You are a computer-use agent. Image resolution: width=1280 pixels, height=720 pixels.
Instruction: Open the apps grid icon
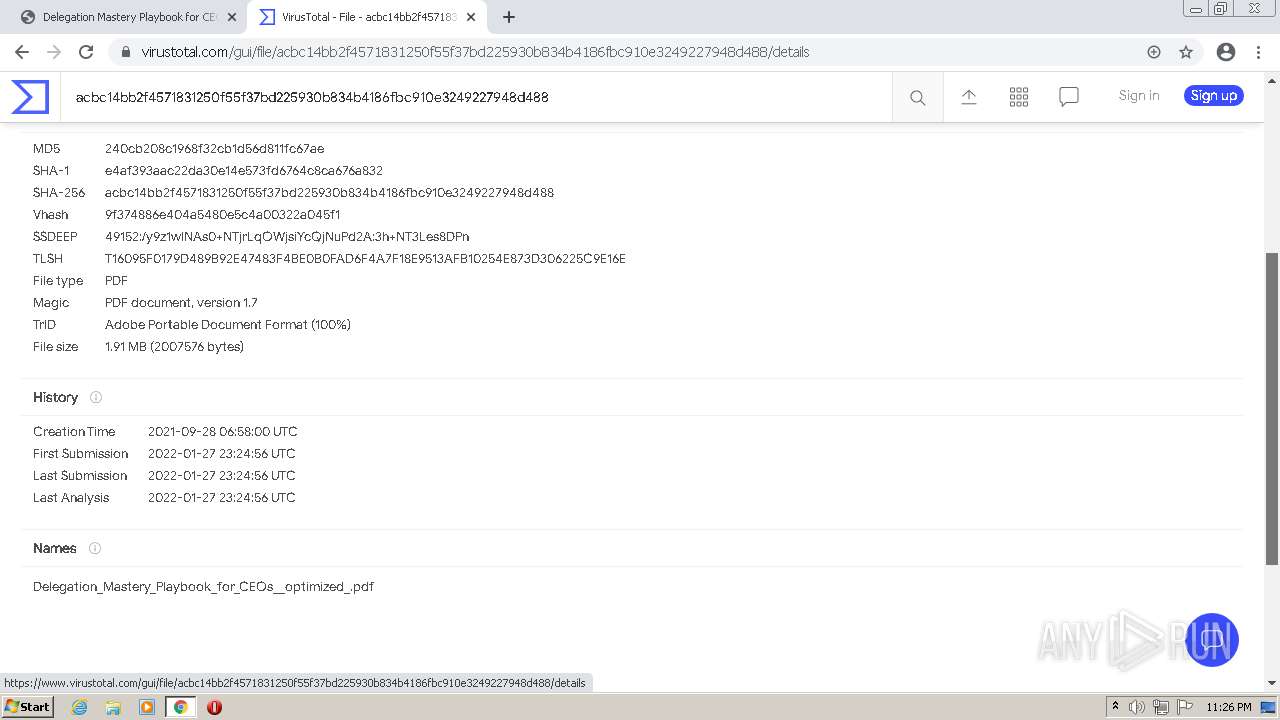click(x=1019, y=97)
